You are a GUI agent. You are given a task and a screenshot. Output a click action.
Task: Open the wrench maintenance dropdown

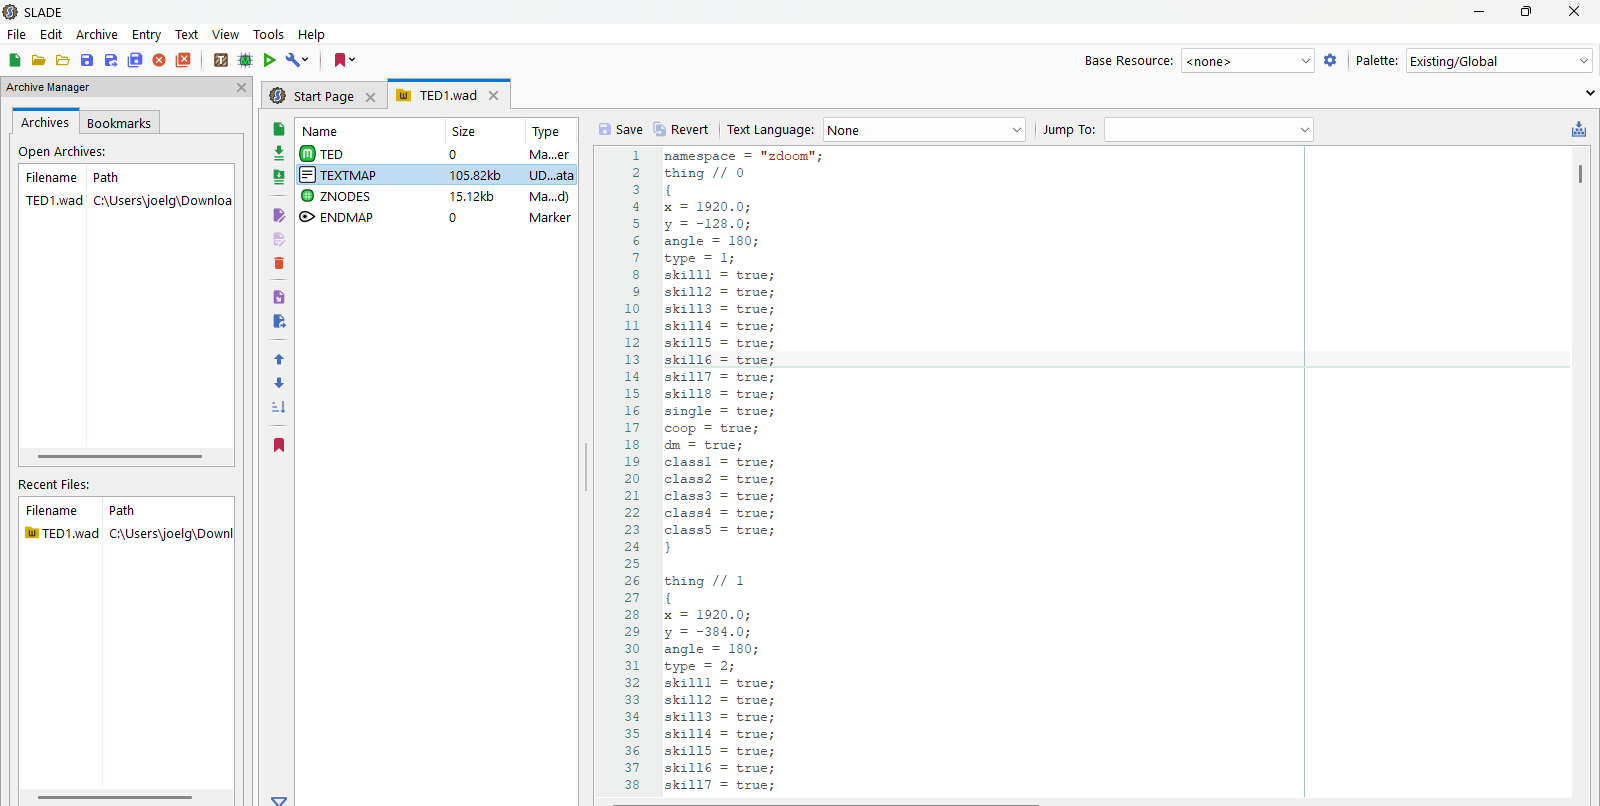click(x=297, y=60)
